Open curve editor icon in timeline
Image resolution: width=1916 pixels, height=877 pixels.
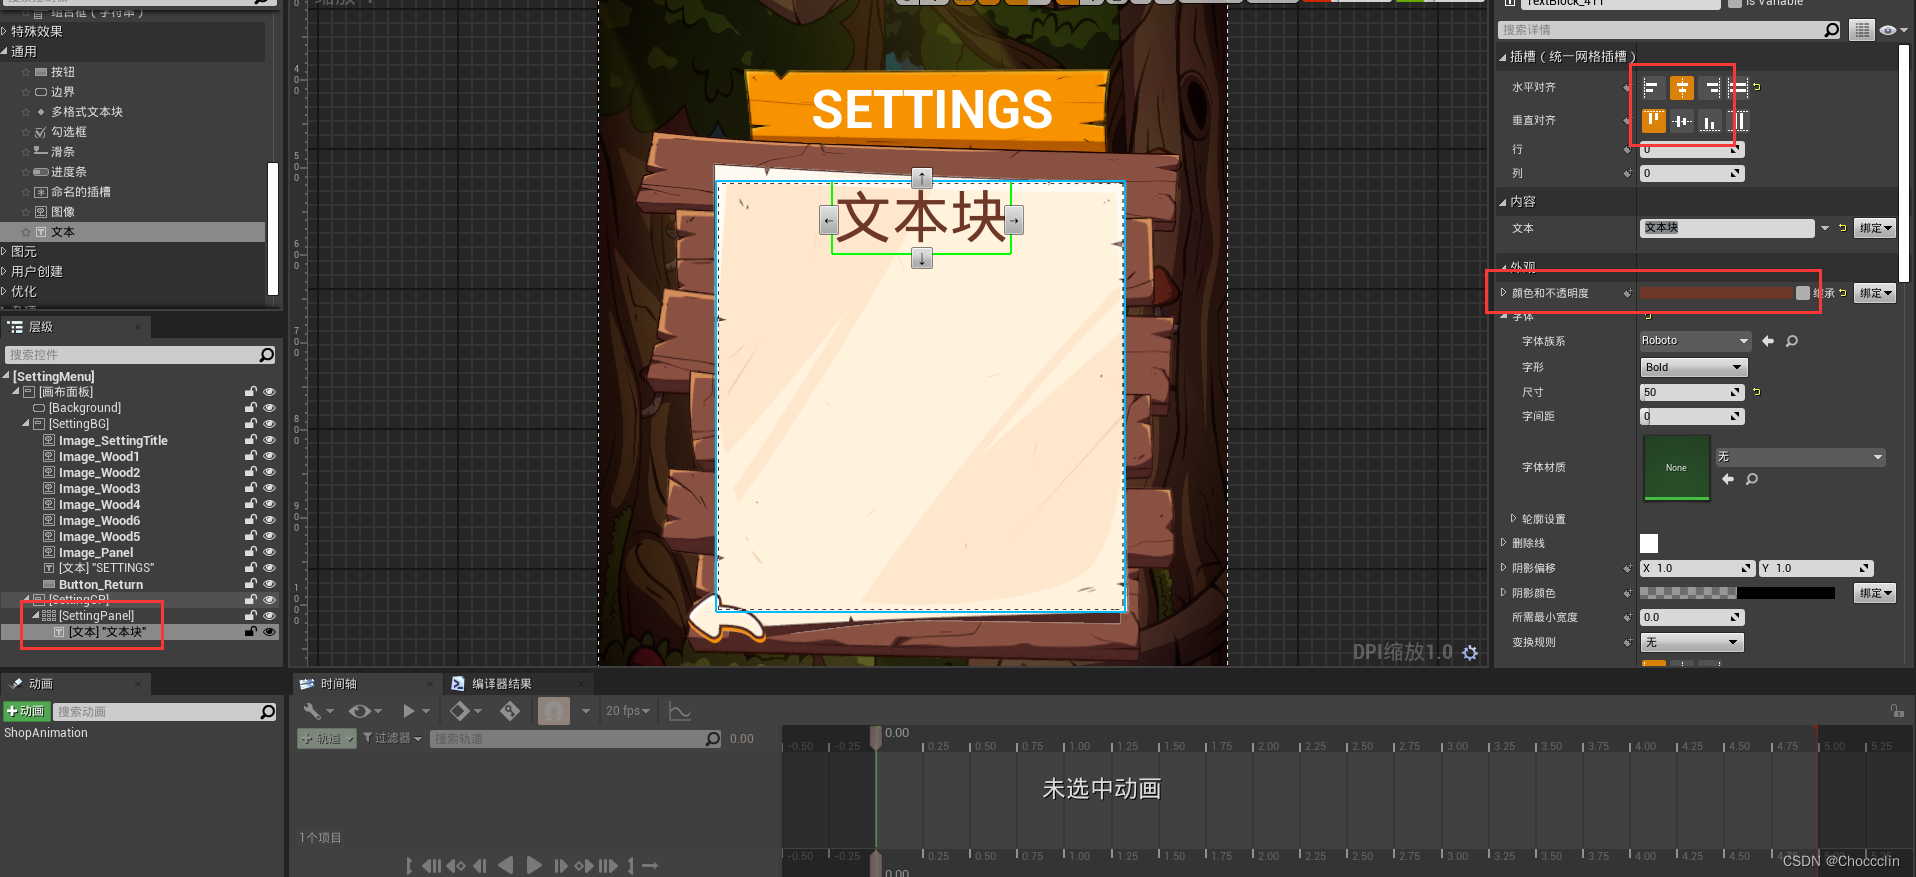click(x=680, y=711)
